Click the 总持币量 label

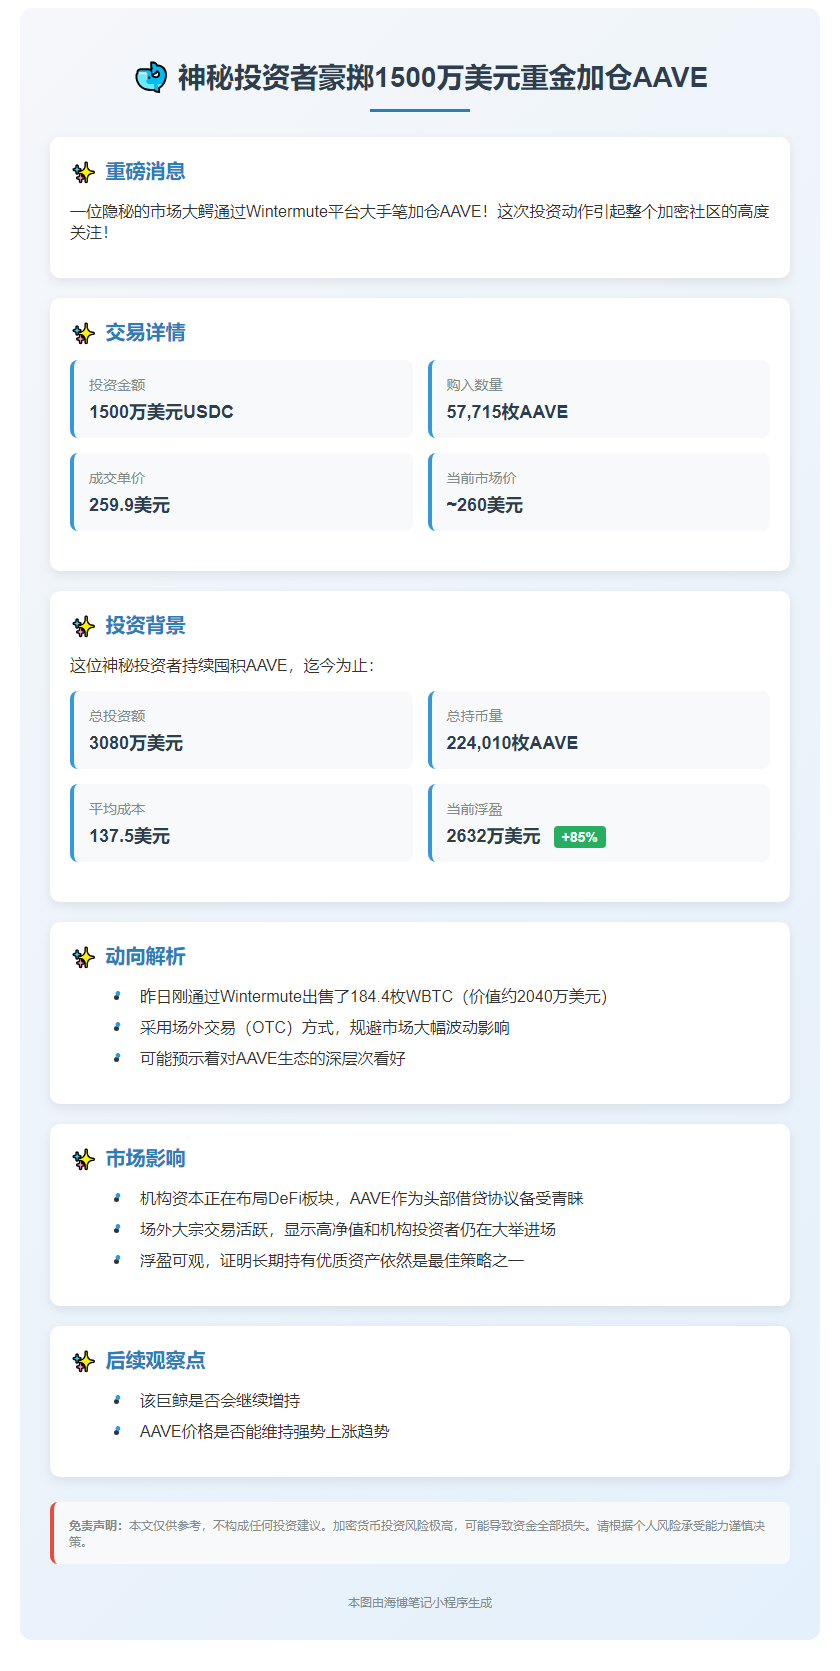(474, 716)
